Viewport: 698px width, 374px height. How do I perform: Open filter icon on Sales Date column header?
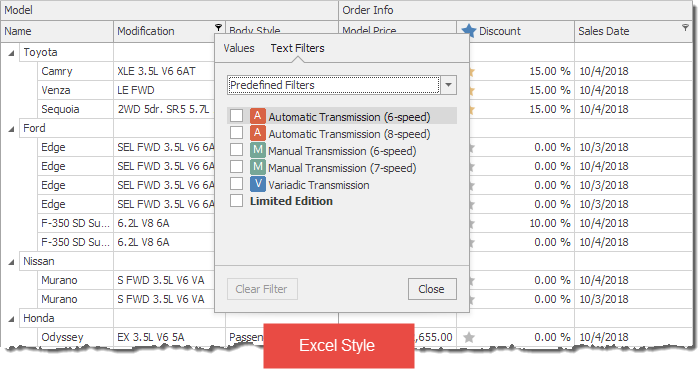(x=685, y=27)
